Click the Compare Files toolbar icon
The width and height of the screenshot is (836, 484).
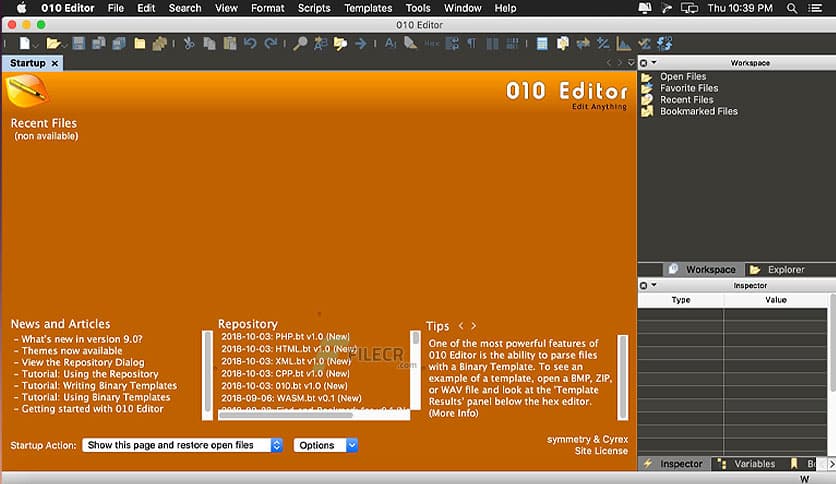[x=562, y=44]
